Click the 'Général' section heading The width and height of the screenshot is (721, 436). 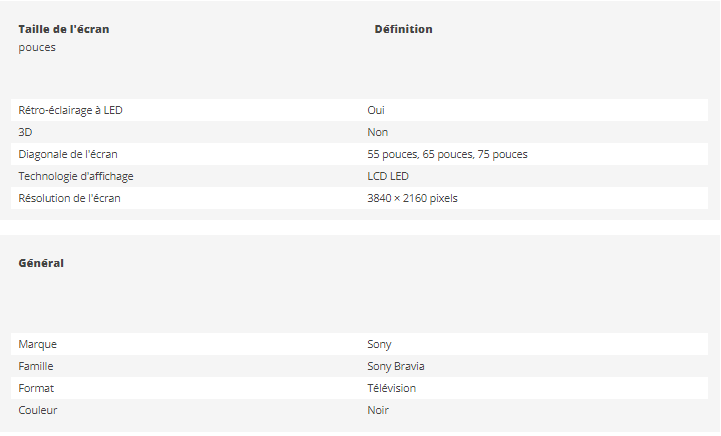coord(41,263)
